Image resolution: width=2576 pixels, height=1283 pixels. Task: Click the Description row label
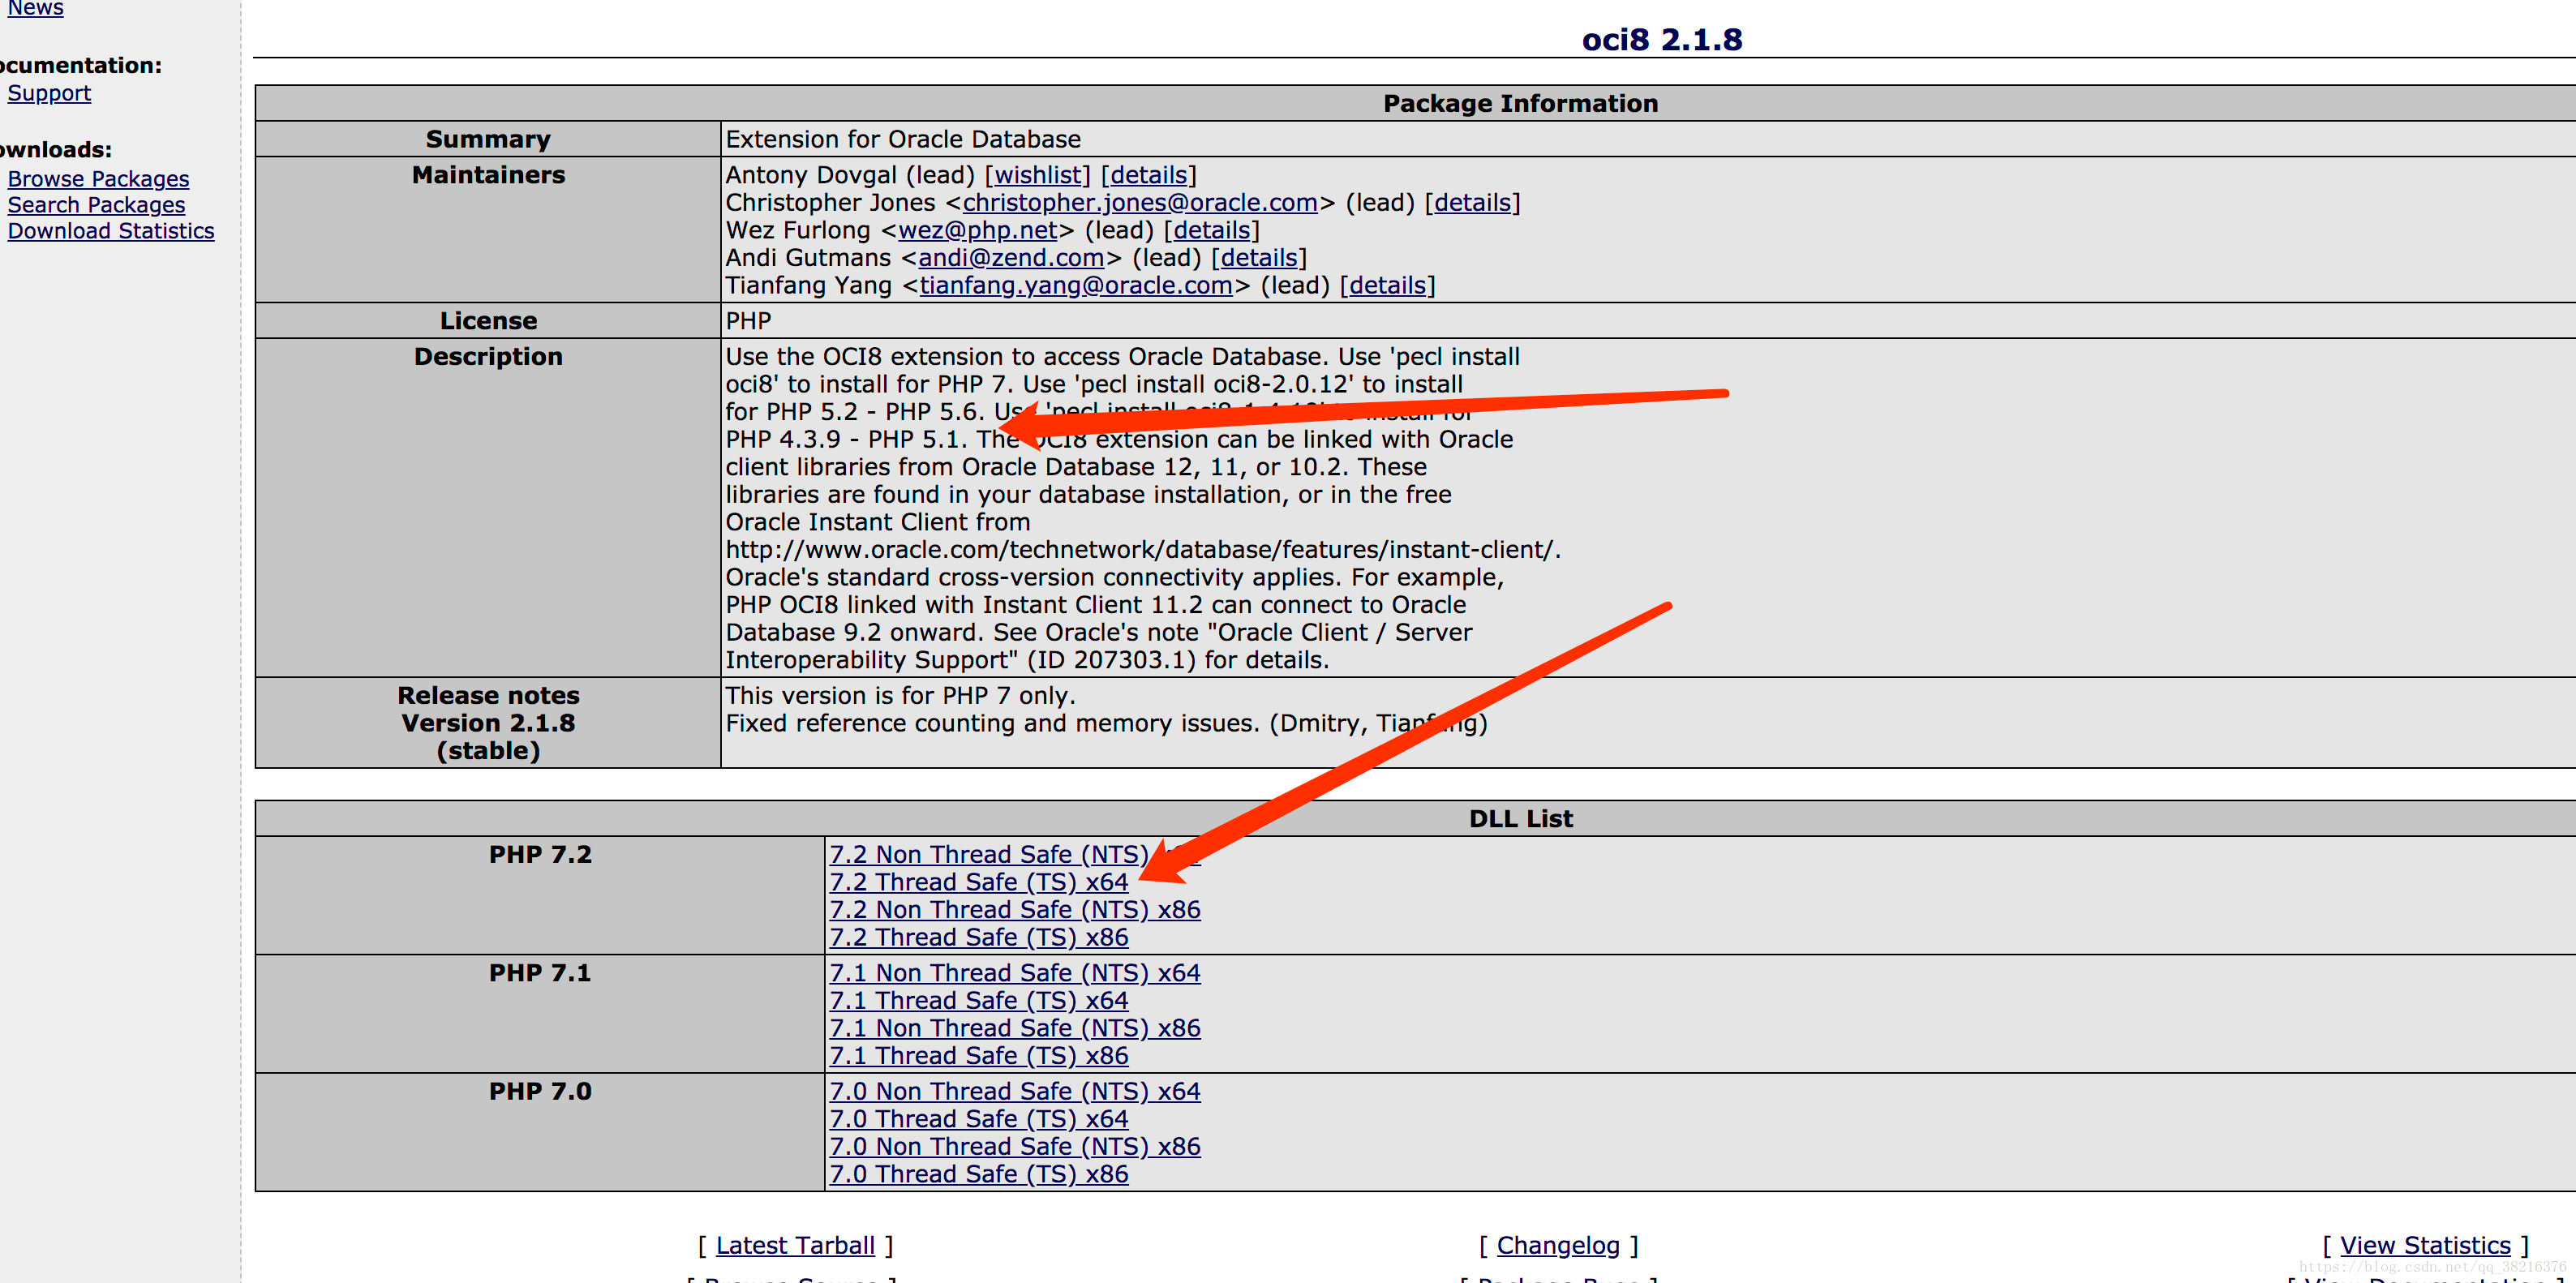[488, 357]
